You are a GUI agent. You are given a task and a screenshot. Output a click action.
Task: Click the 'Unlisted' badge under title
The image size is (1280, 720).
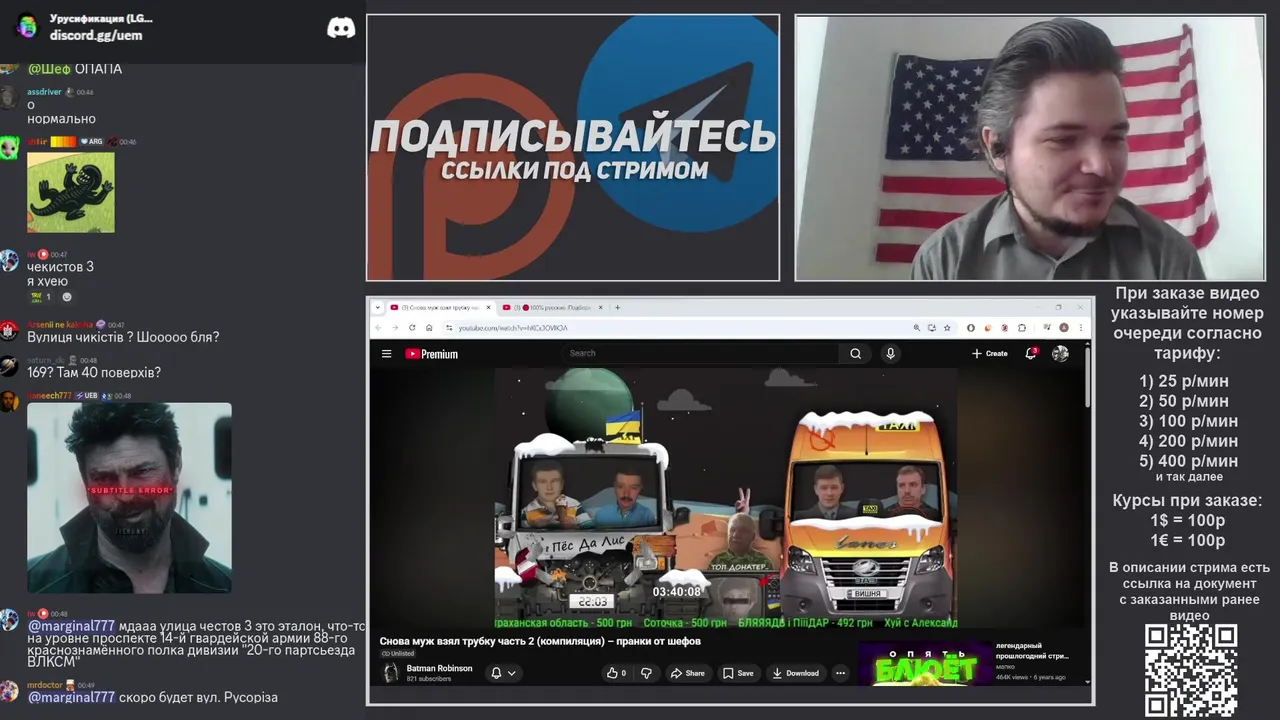tap(398, 653)
